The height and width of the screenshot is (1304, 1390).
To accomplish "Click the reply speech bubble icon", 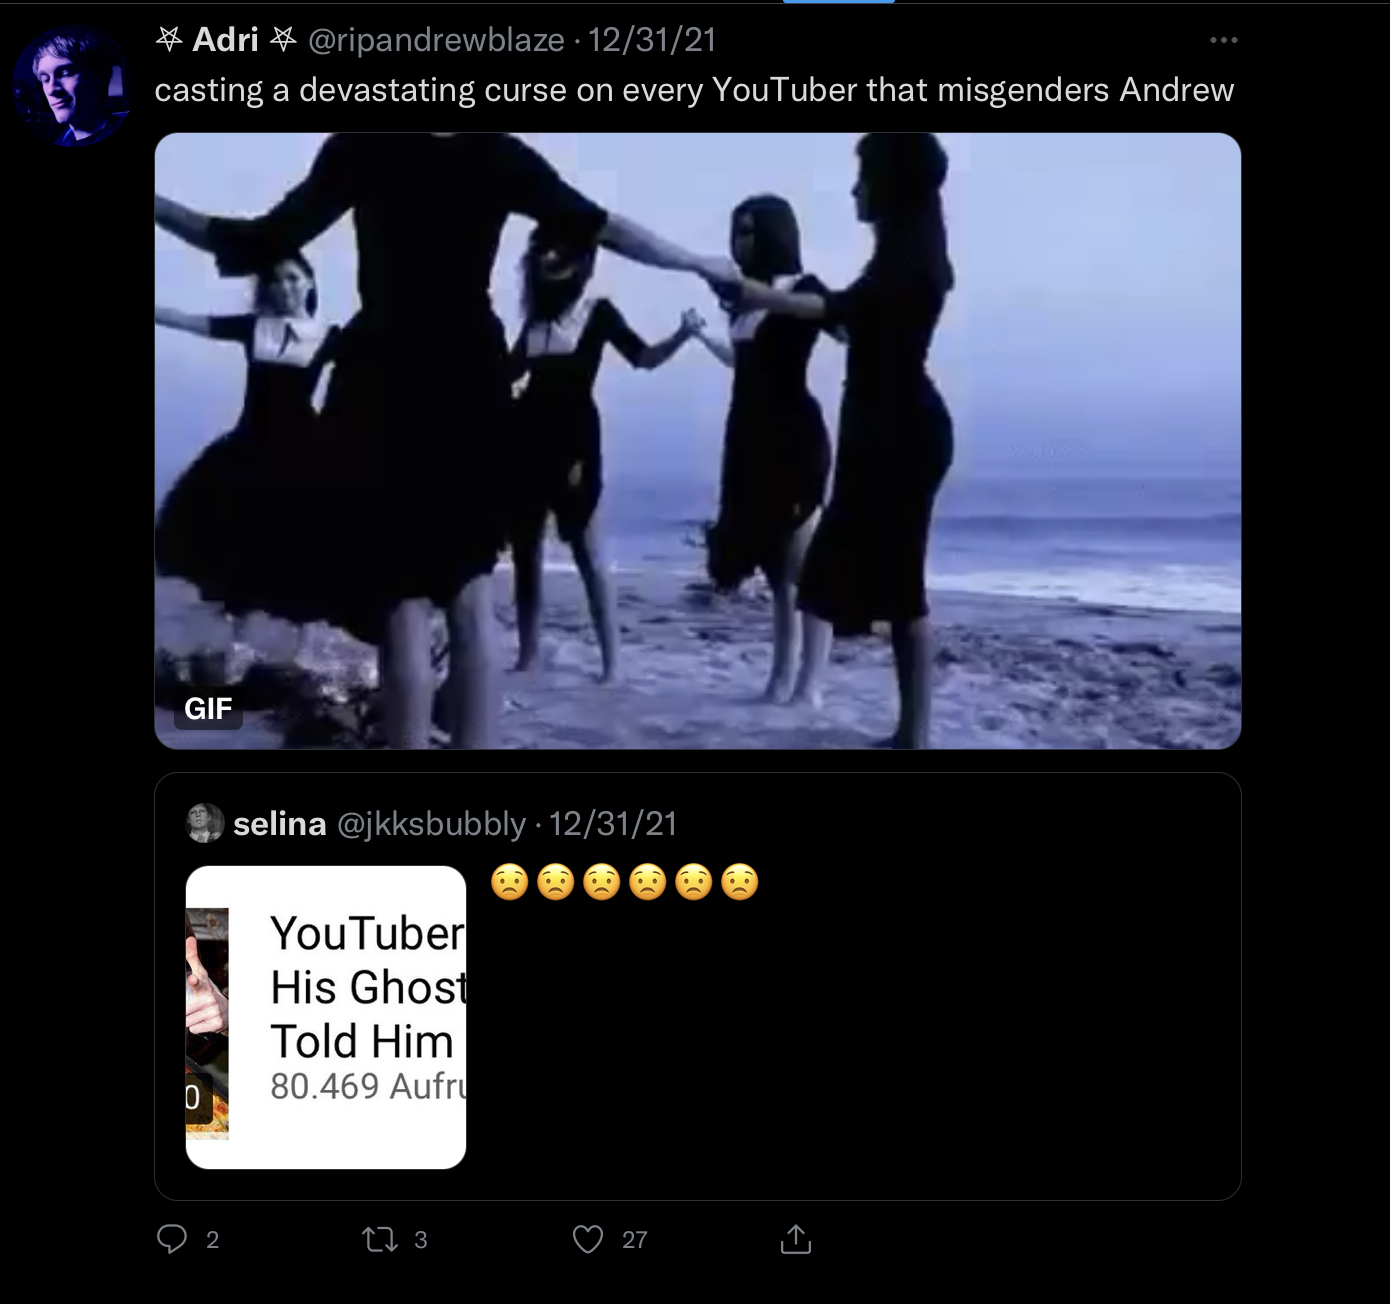I will [x=172, y=1239].
